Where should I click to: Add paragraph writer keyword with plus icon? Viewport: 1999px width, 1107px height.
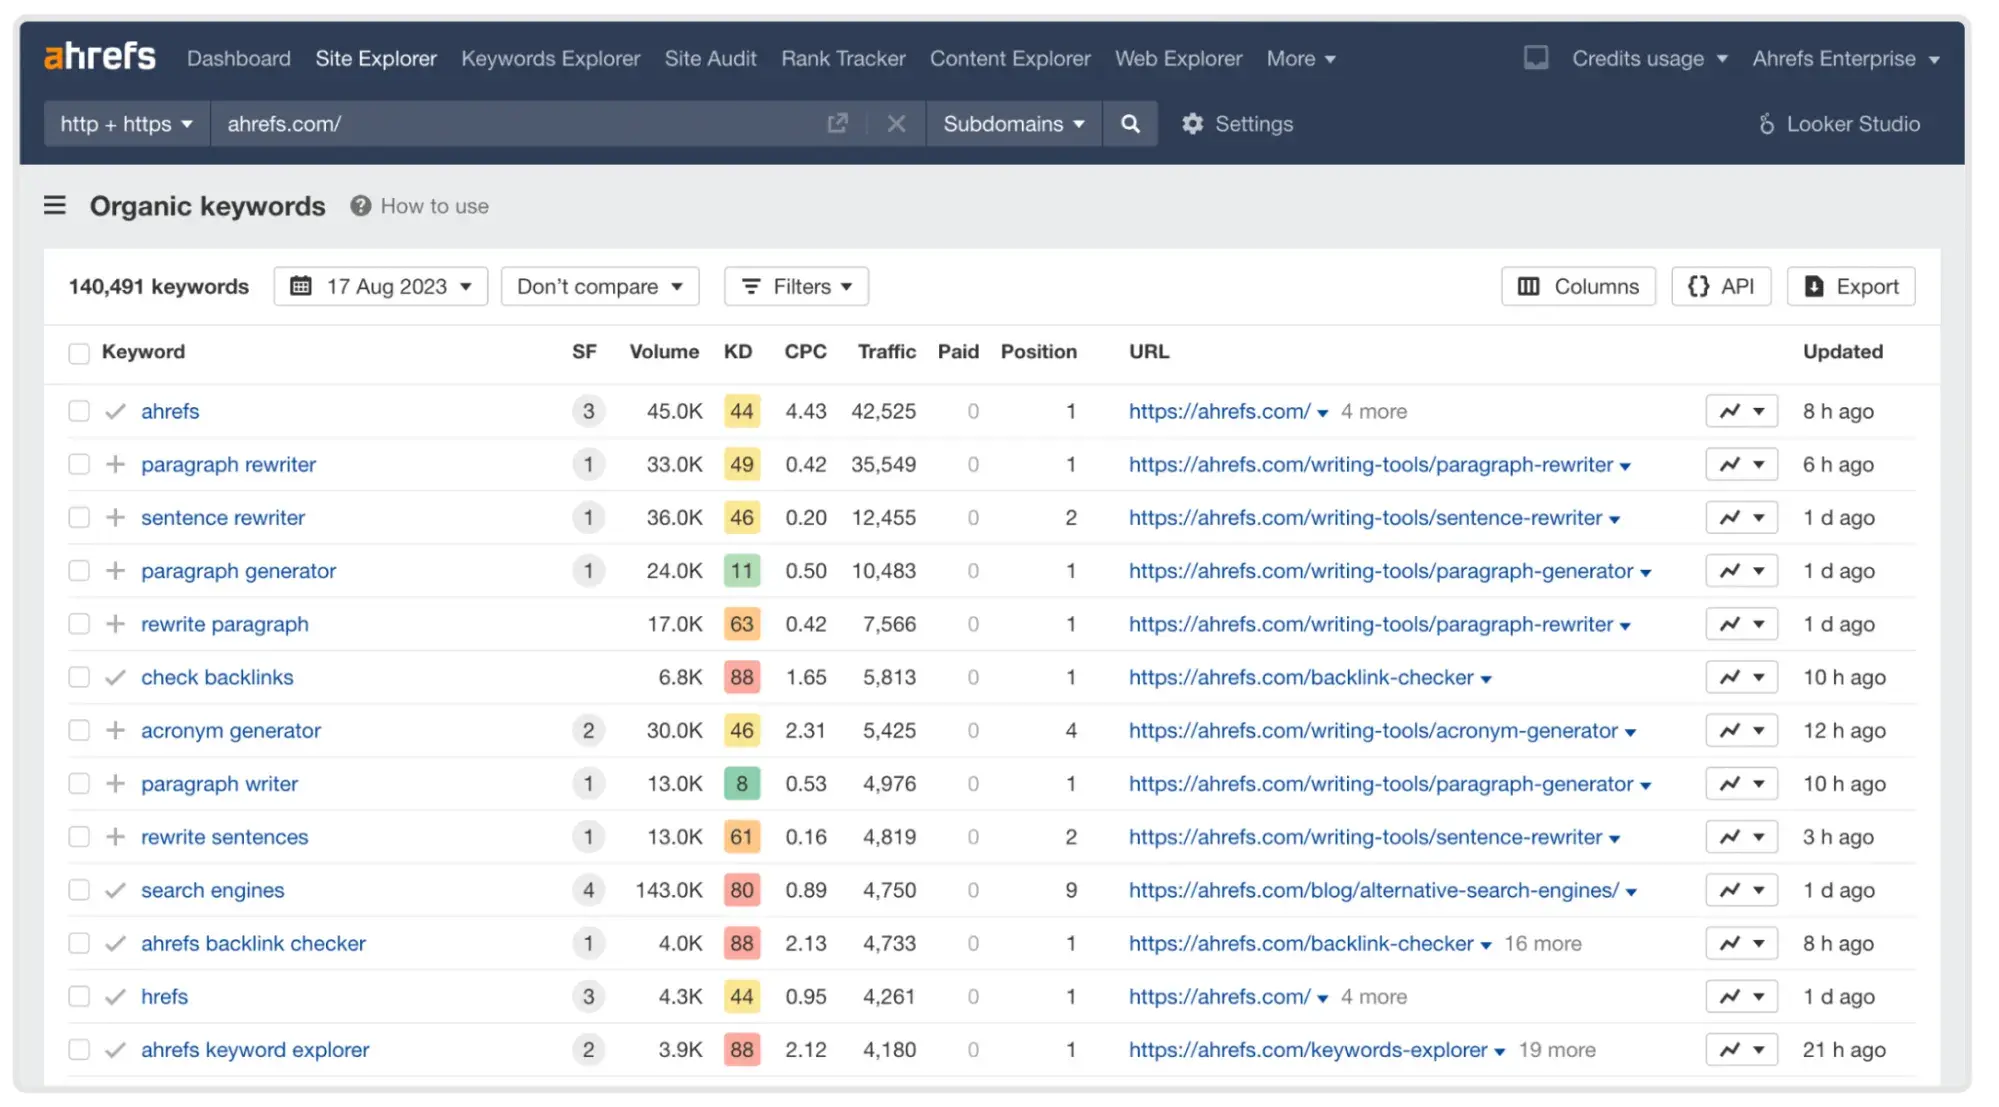click(x=116, y=783)
